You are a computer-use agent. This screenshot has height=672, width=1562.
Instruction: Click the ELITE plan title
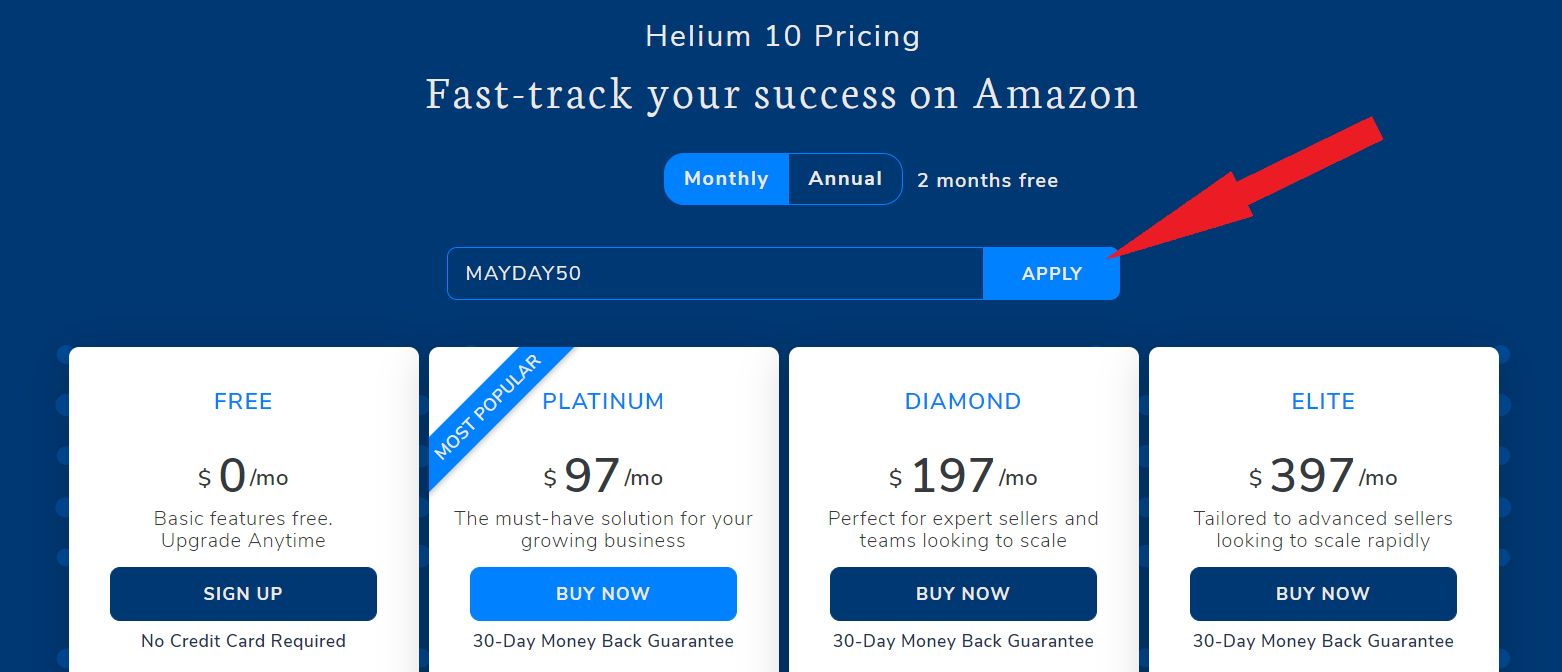pyautogui.click(x=1323, y=401)
